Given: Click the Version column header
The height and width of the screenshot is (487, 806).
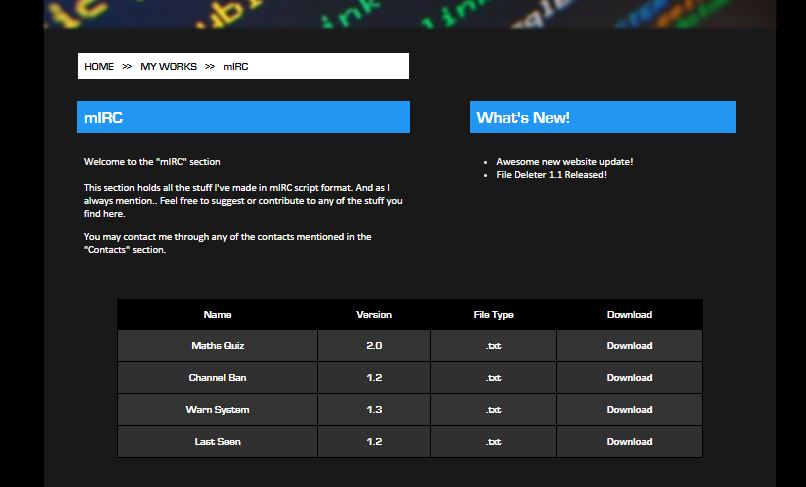Looking at the screenshot, I should point(374,314).
